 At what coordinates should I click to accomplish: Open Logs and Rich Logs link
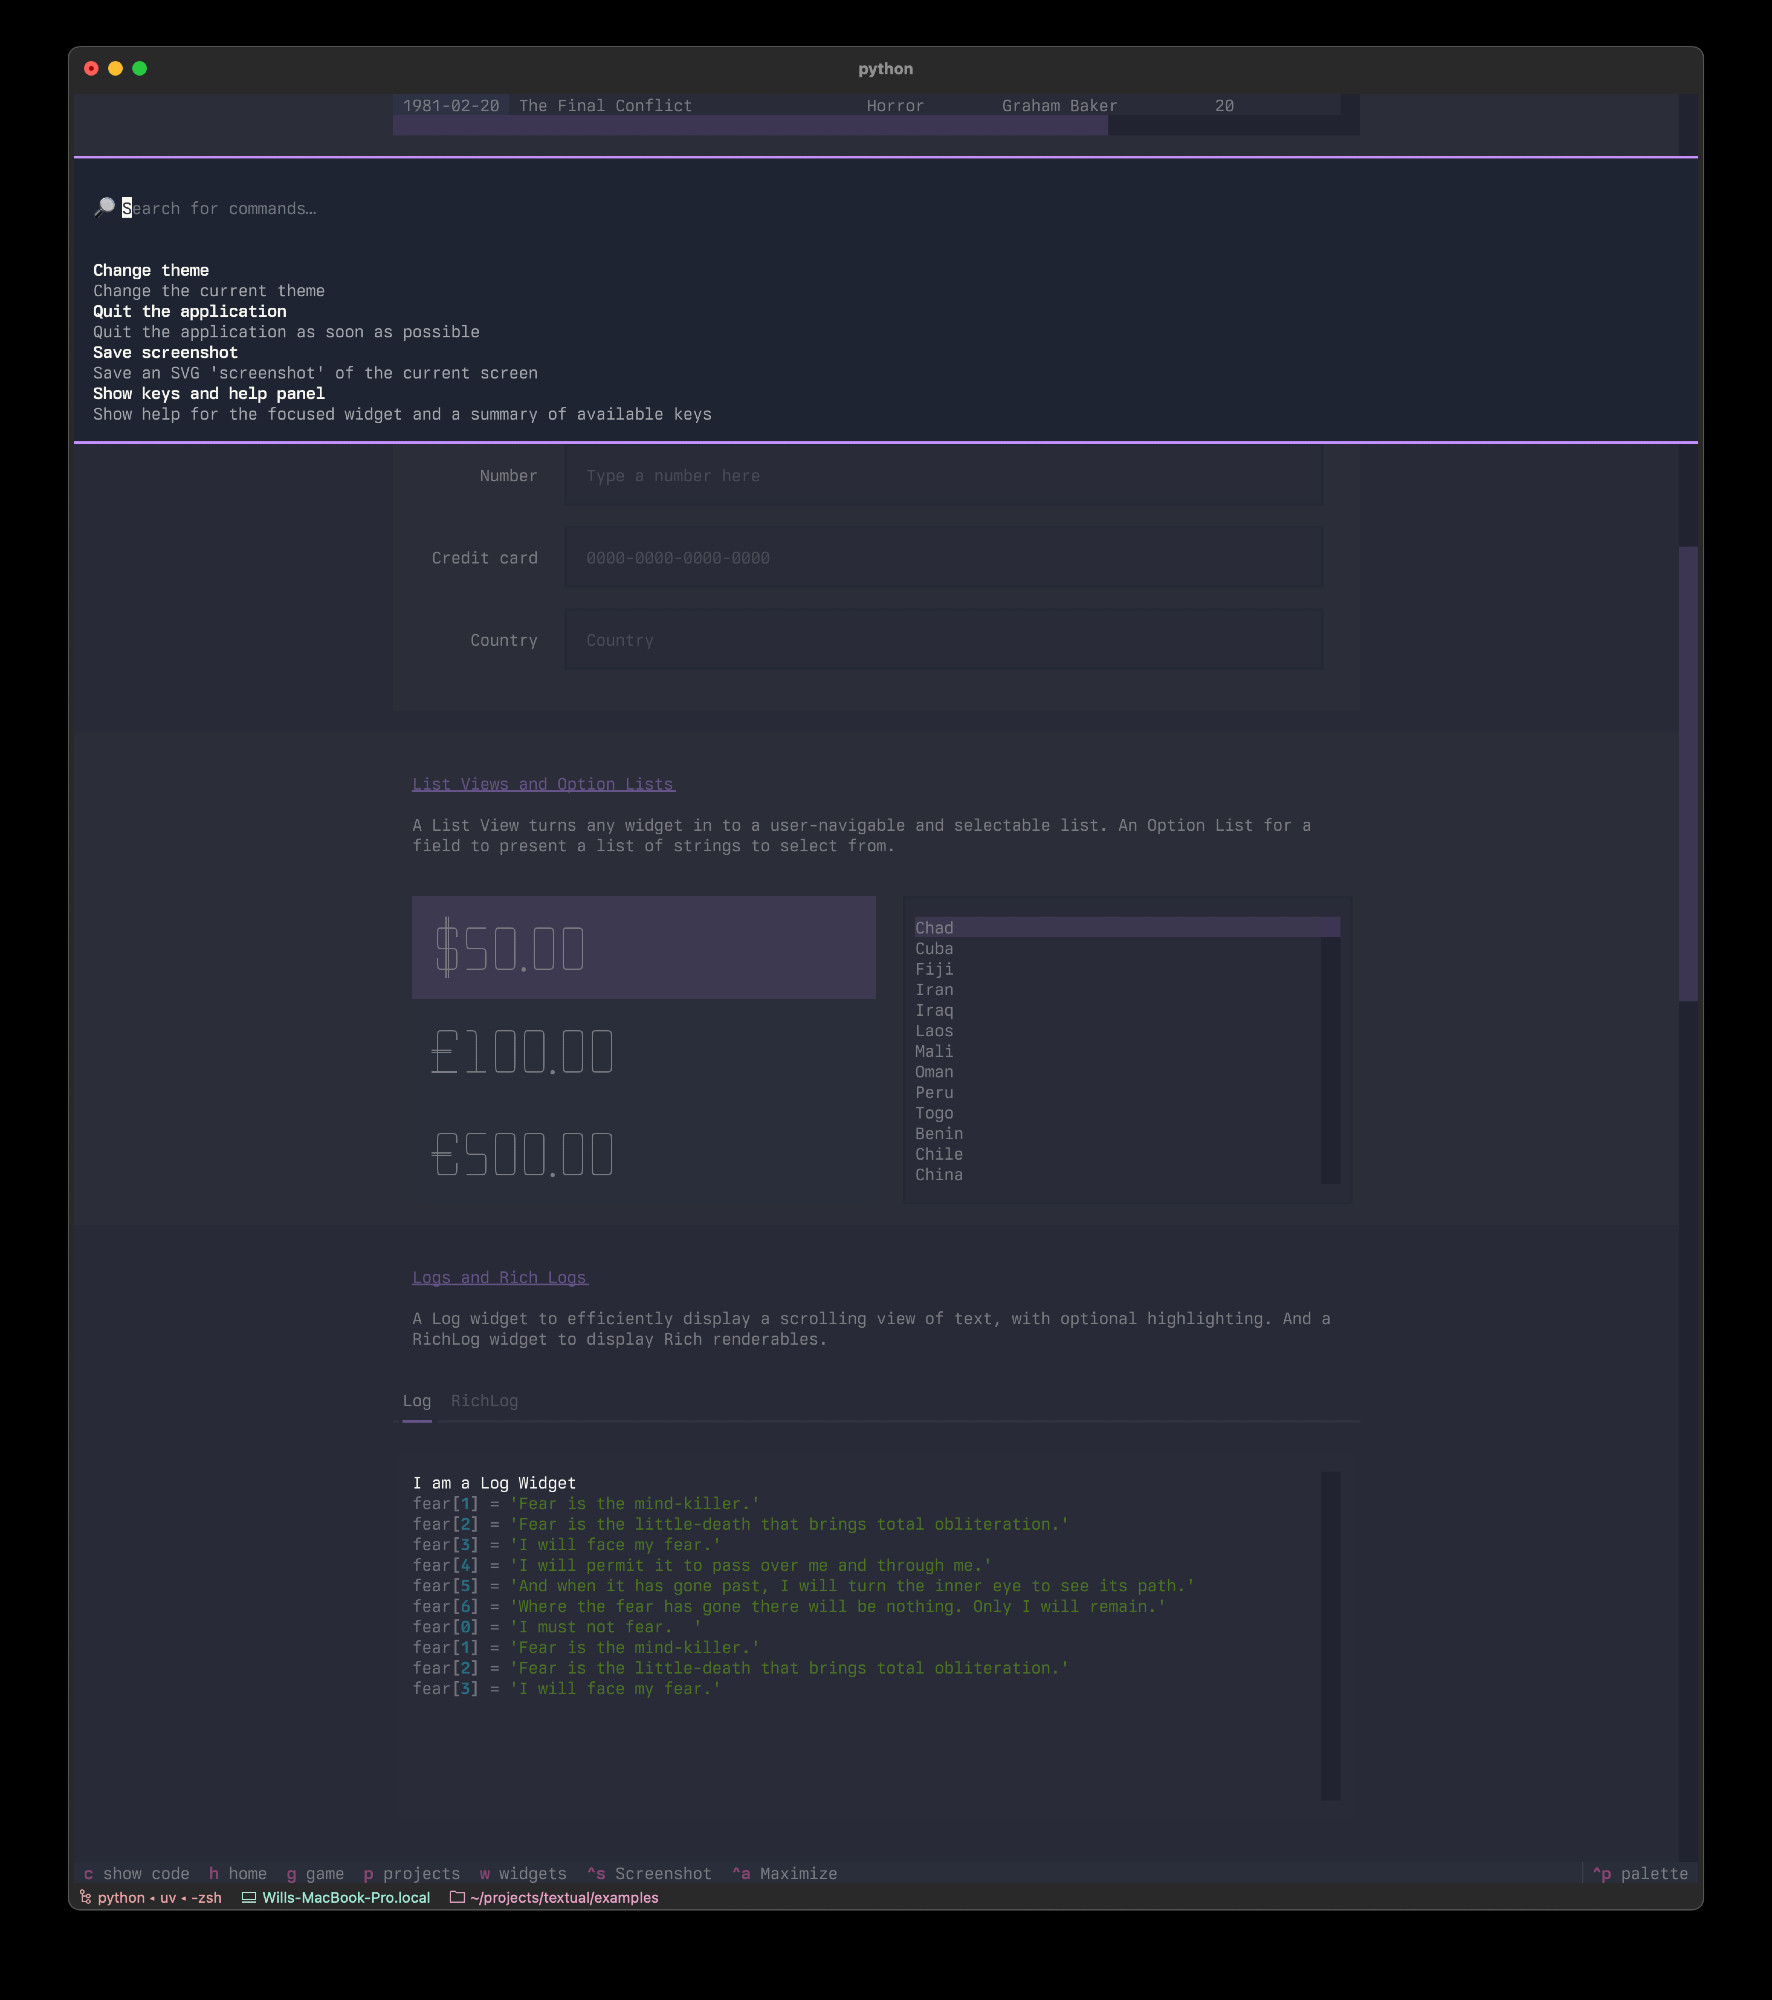point(500,1277)
